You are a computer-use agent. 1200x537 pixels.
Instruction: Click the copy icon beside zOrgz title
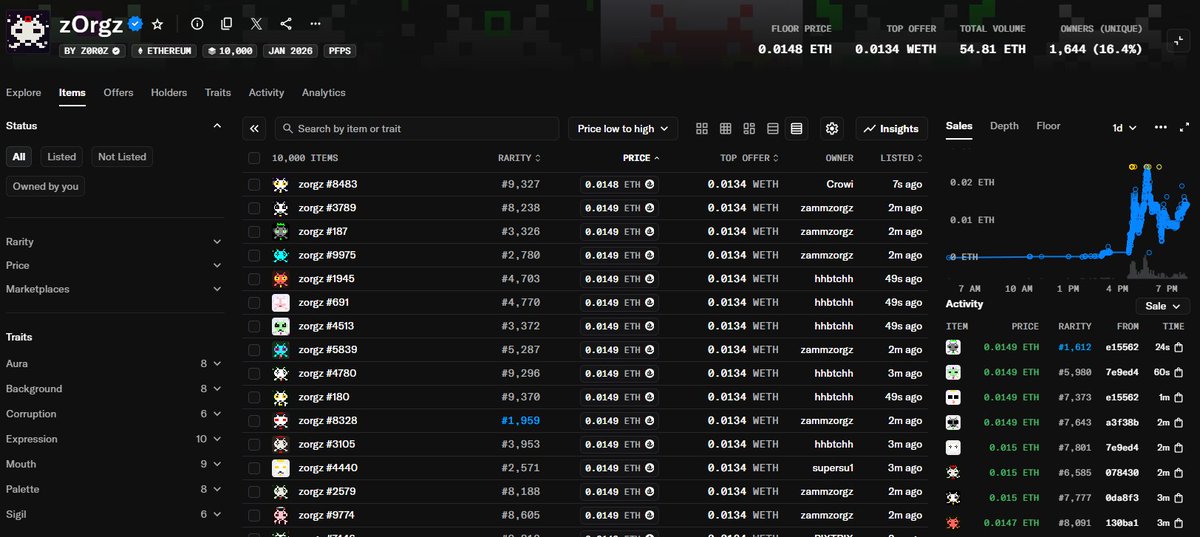227,23
